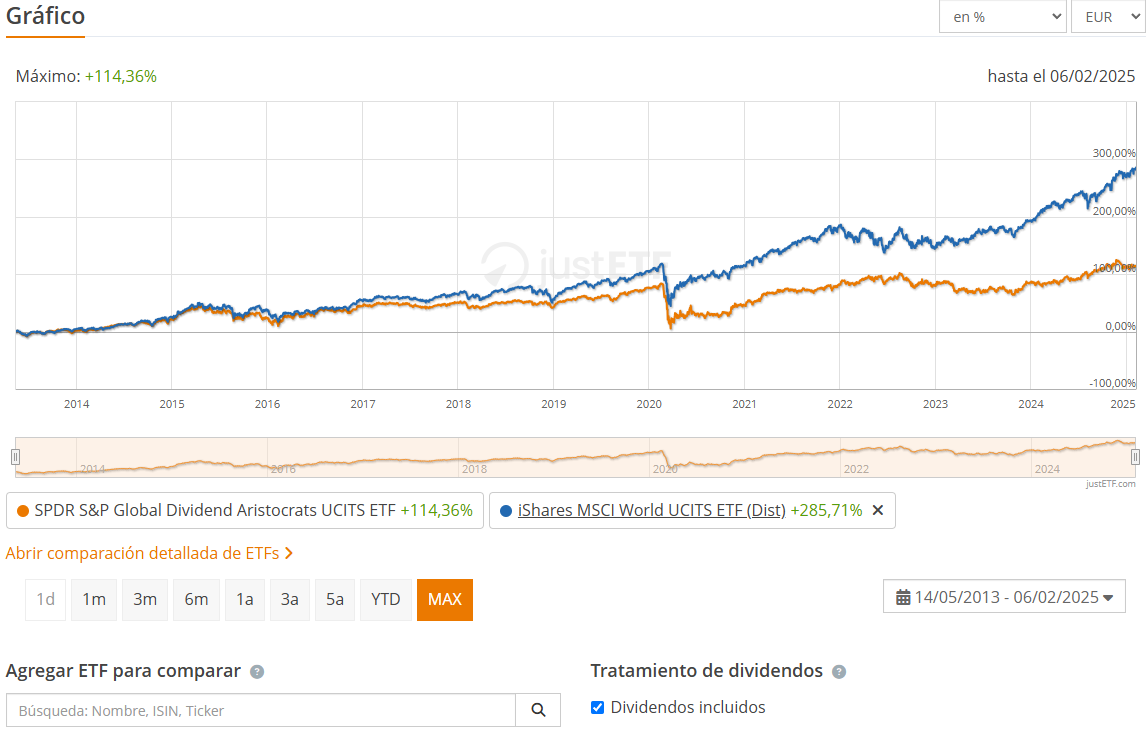This screenshot has width=1147, height=730.
Task: Click the 2020 x-axis year label
Action: [x=649, y=404]
